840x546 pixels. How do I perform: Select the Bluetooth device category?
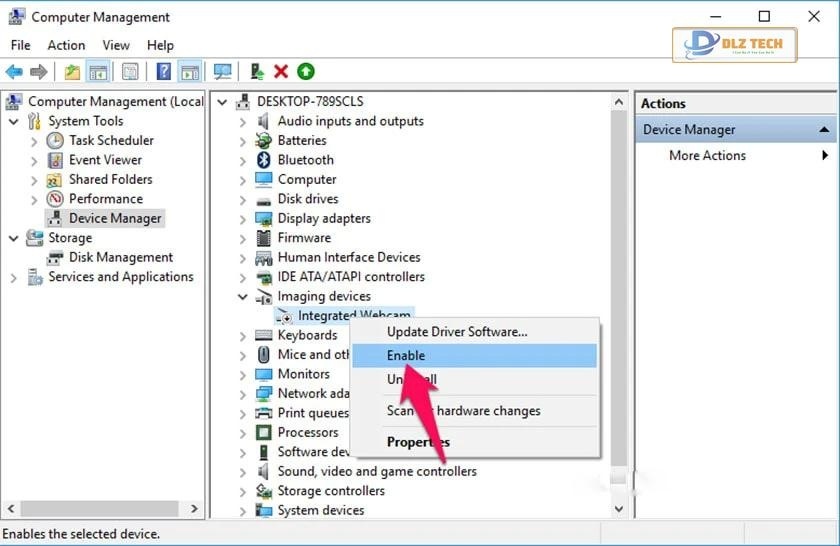pos(305,160)
